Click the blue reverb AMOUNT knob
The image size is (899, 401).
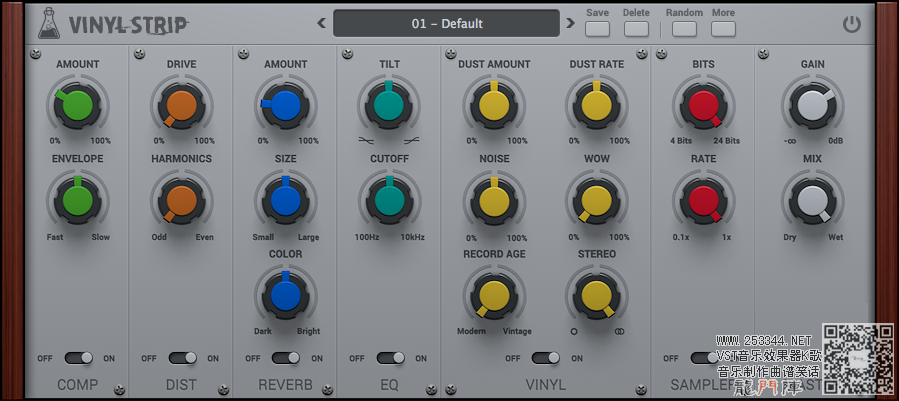[x=286, y=106]
